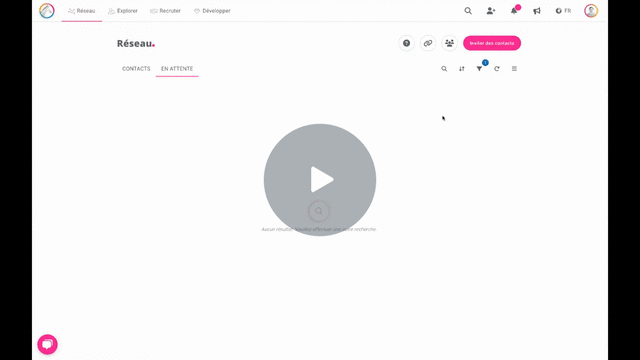Open the filter funnel with badge
Screen dimensions: 640x360
point(480,68)
